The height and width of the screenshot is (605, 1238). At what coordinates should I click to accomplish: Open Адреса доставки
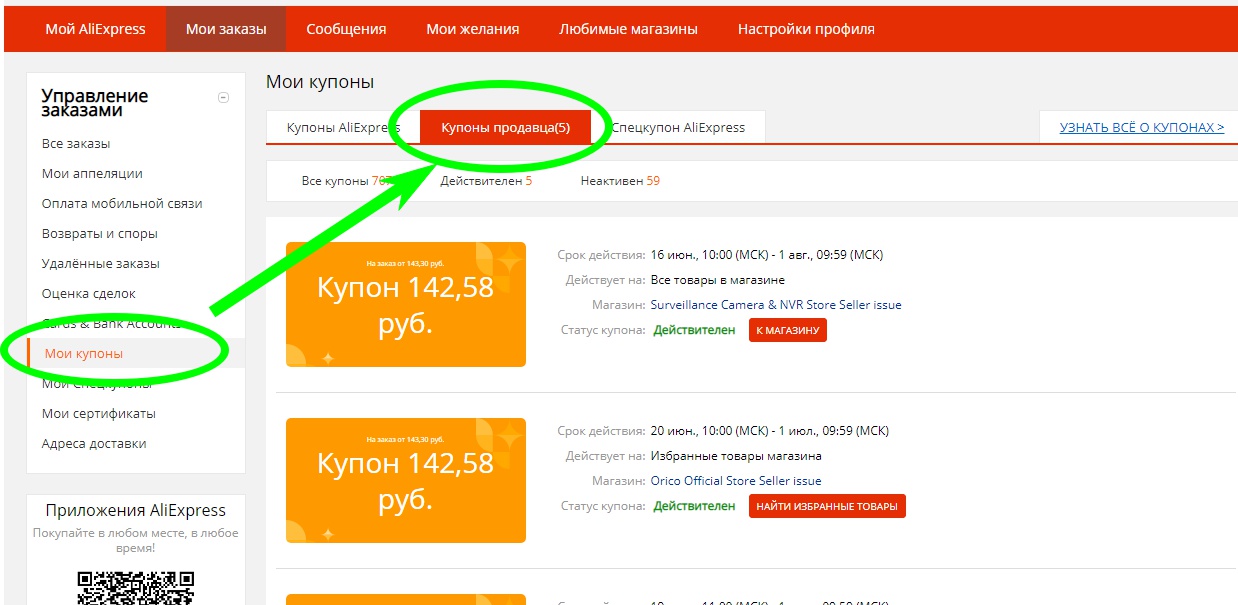(94, 443)
